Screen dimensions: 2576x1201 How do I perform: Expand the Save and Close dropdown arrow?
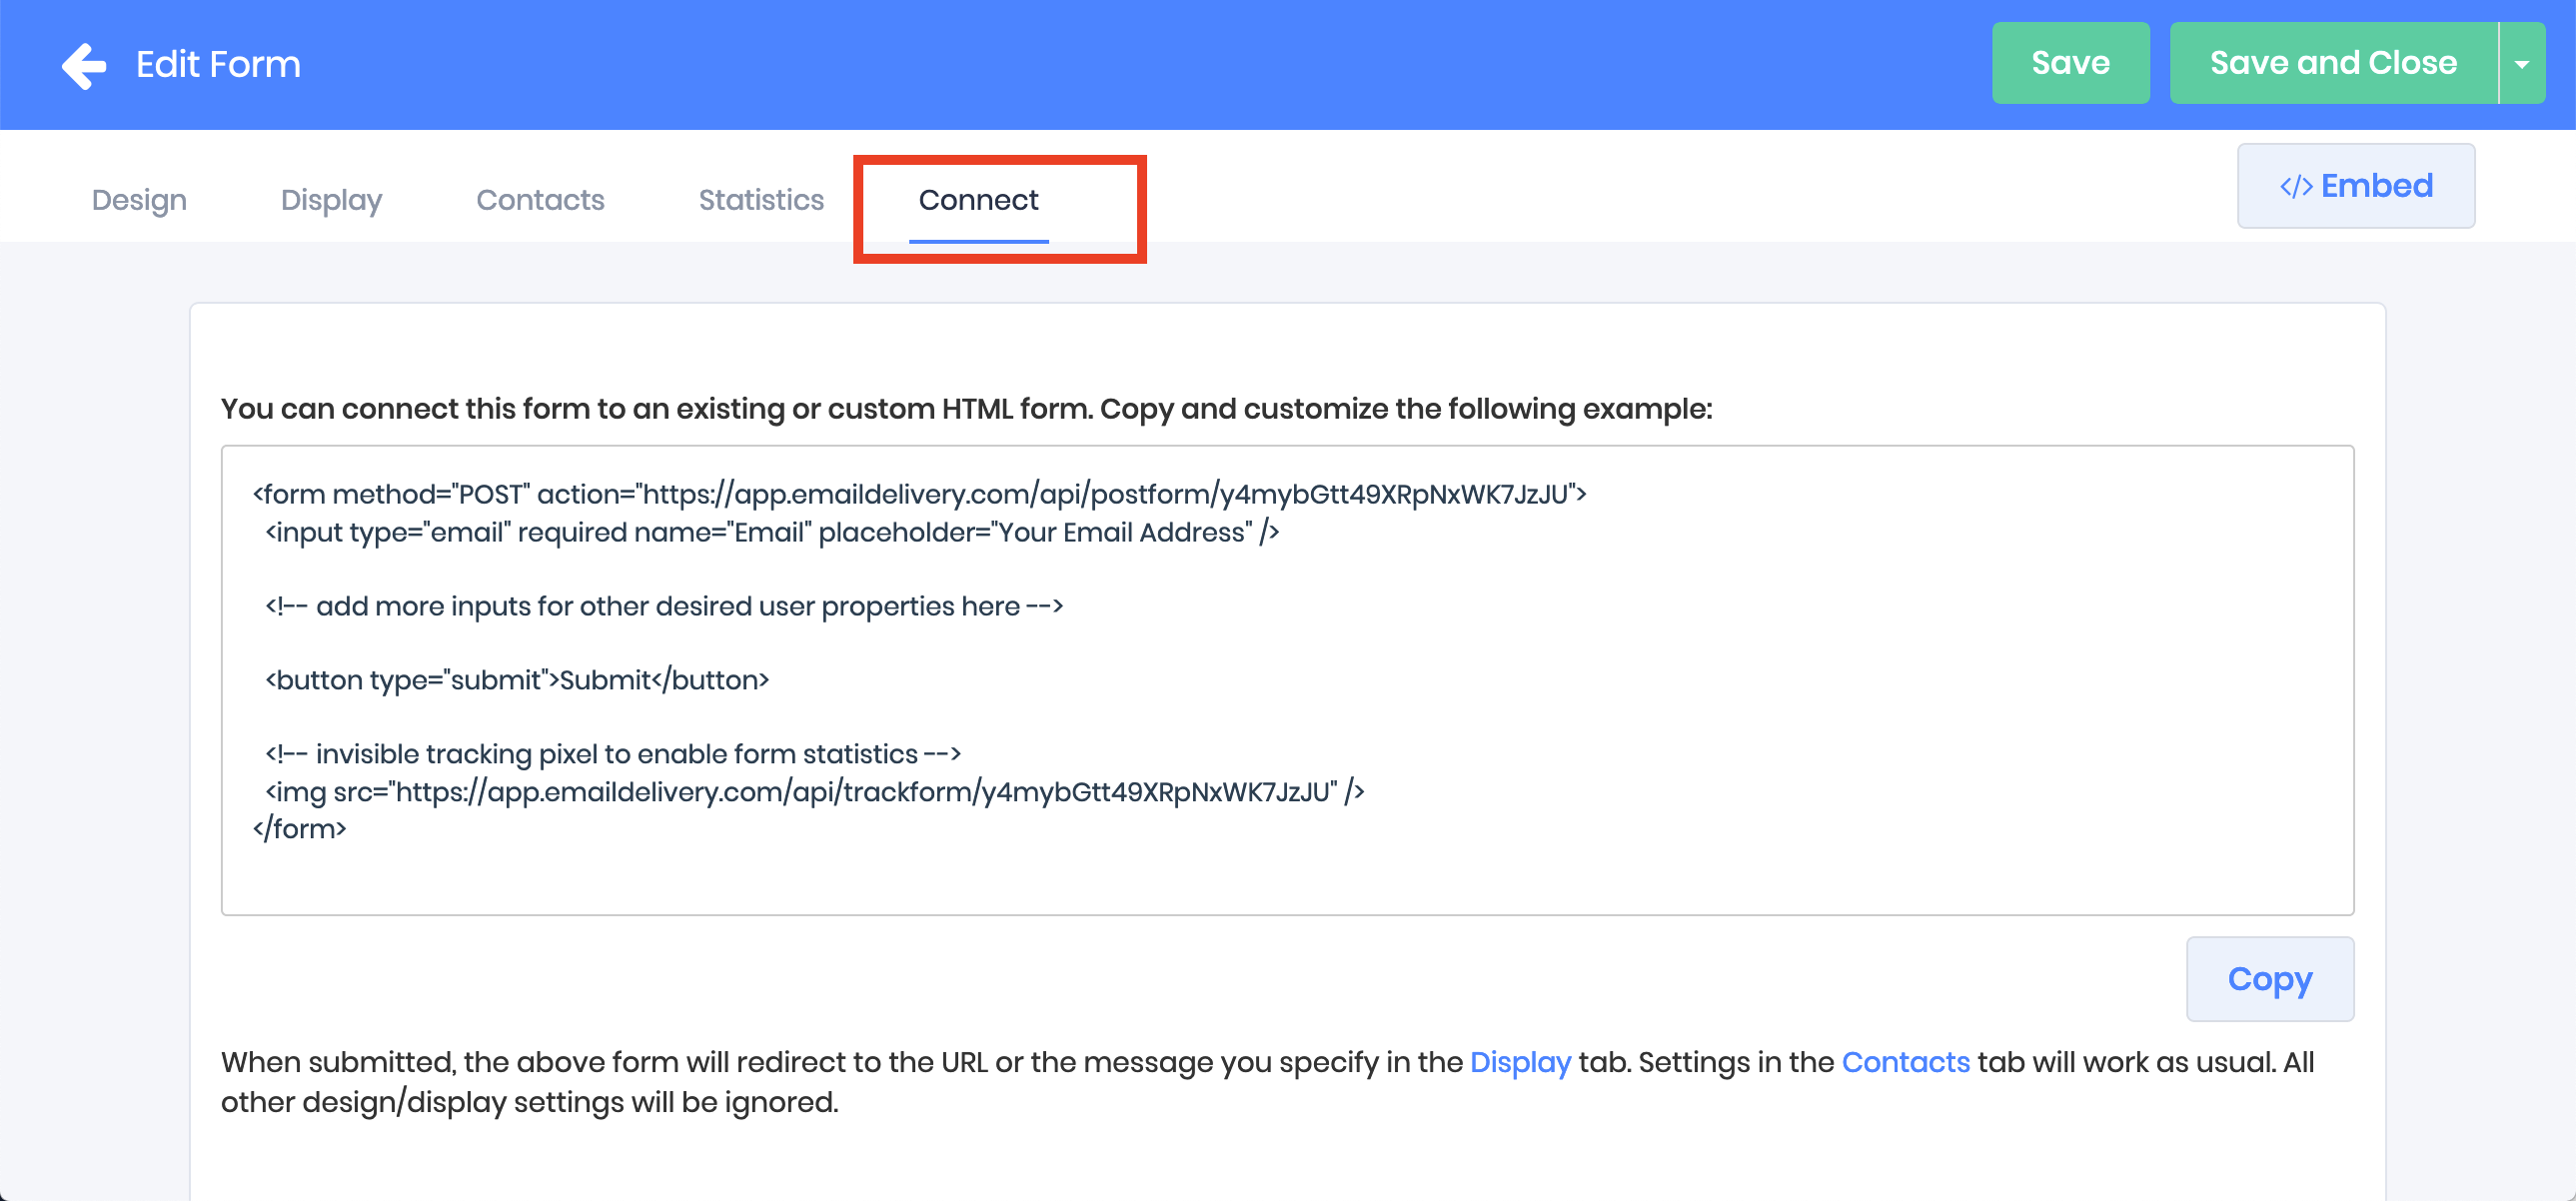pos(2521,63)
